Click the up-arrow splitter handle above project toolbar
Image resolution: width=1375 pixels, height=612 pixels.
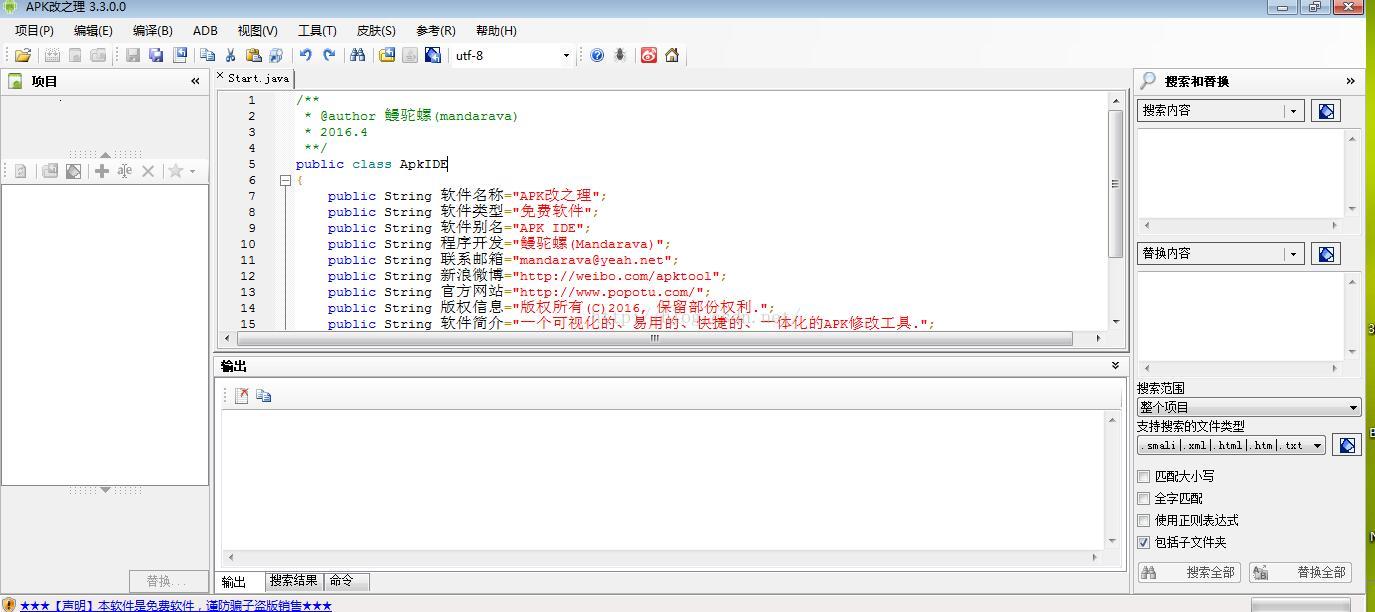[105, 154]
